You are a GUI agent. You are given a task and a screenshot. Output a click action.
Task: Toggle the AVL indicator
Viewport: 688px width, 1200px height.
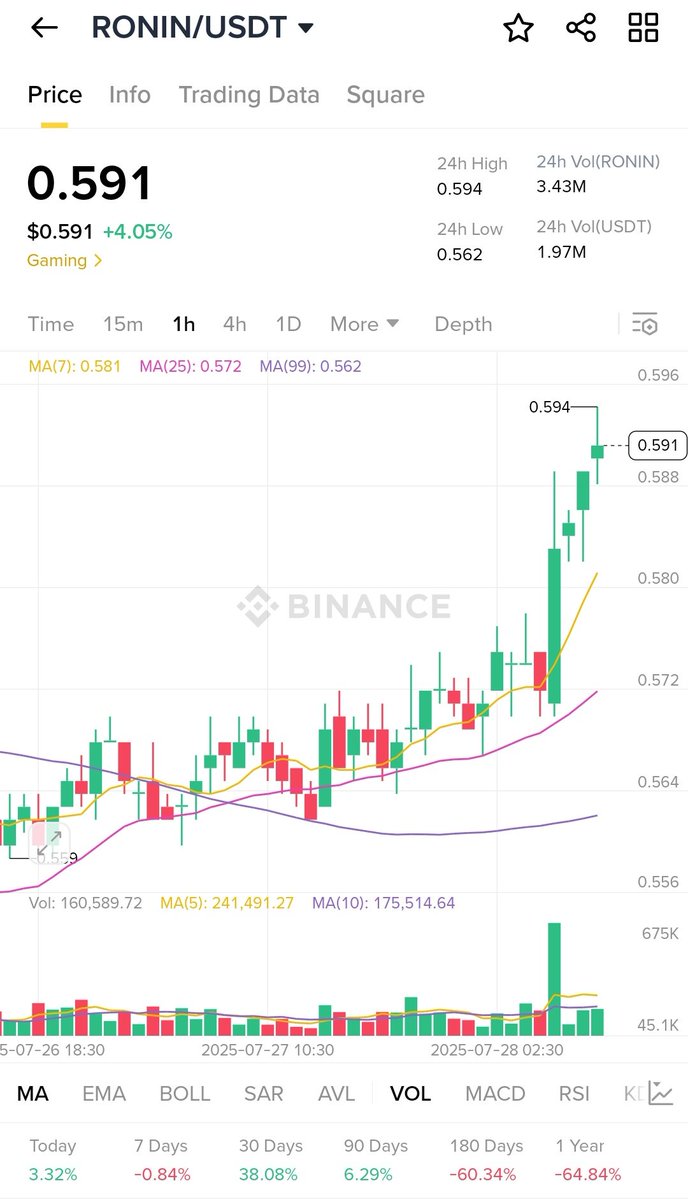[336, 1093]
